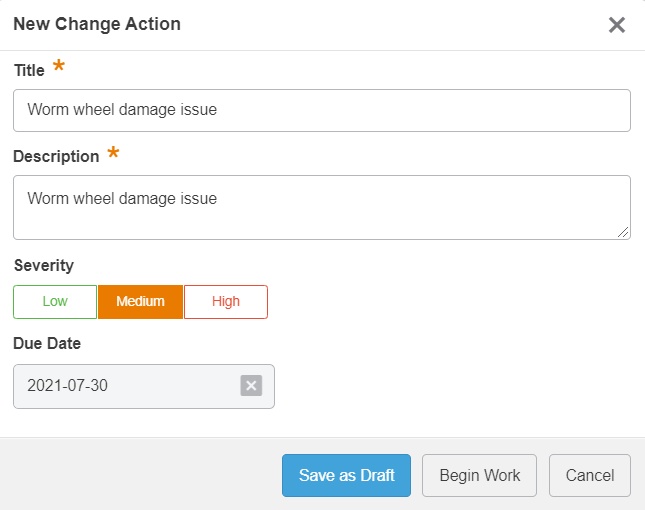
Task: Close the New Change Action dialog
Action: [617, 25]
